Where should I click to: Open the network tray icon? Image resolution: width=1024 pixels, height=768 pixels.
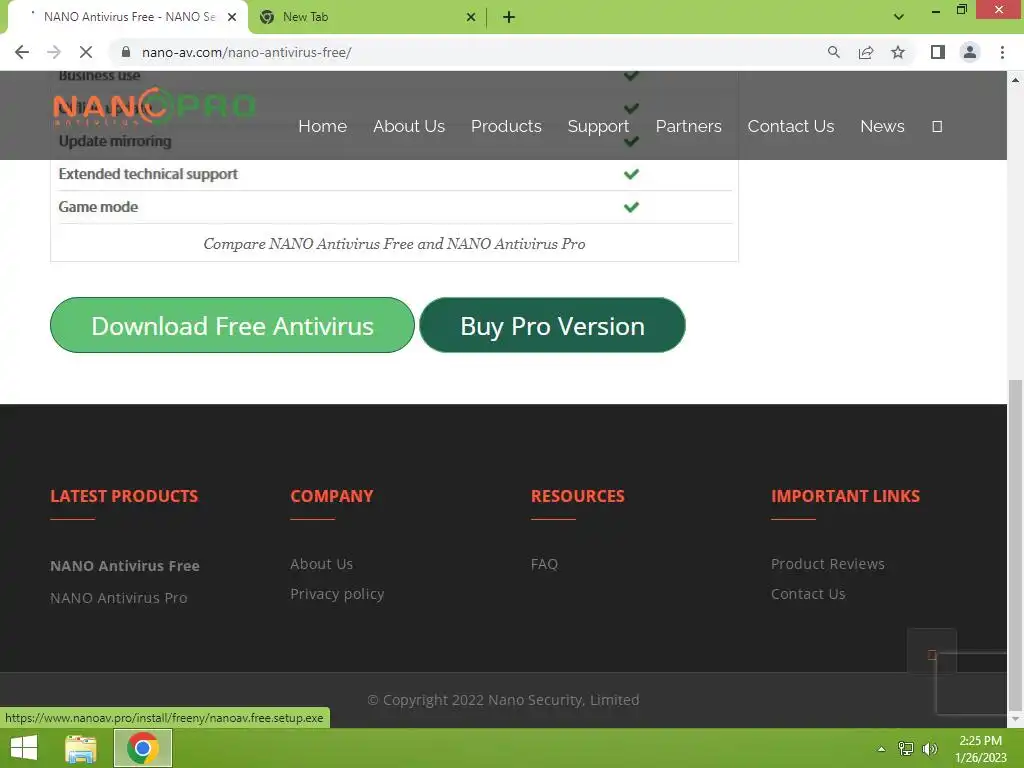(906, 749)
